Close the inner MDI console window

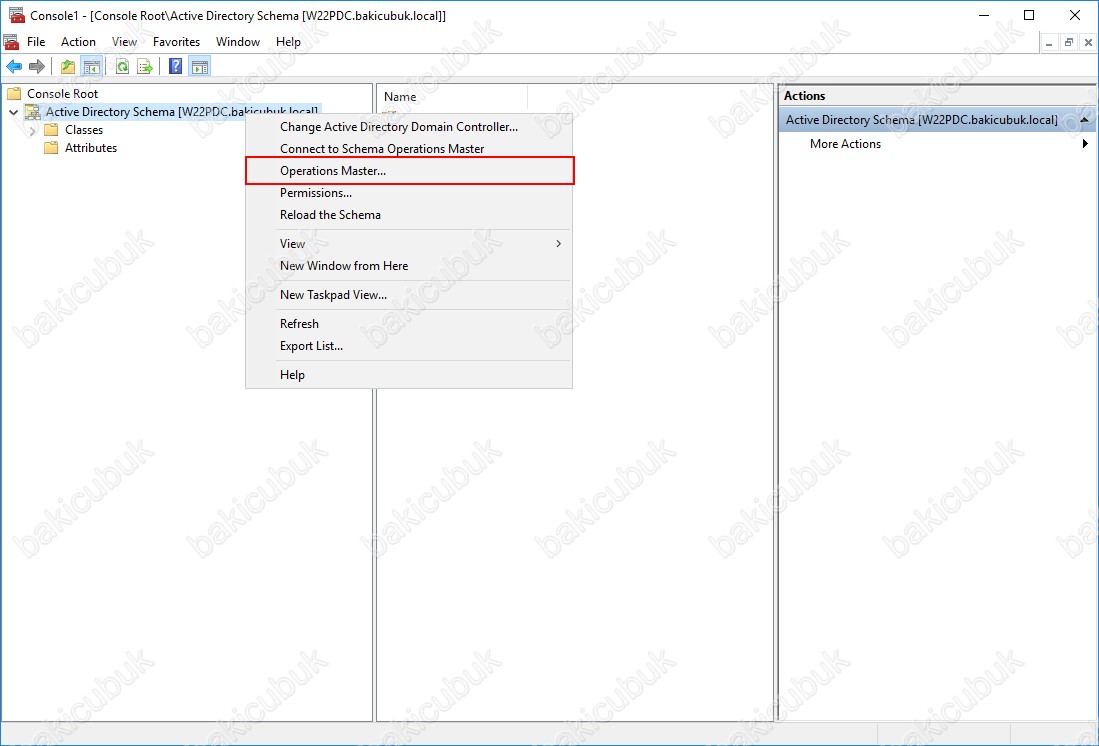1088,43
